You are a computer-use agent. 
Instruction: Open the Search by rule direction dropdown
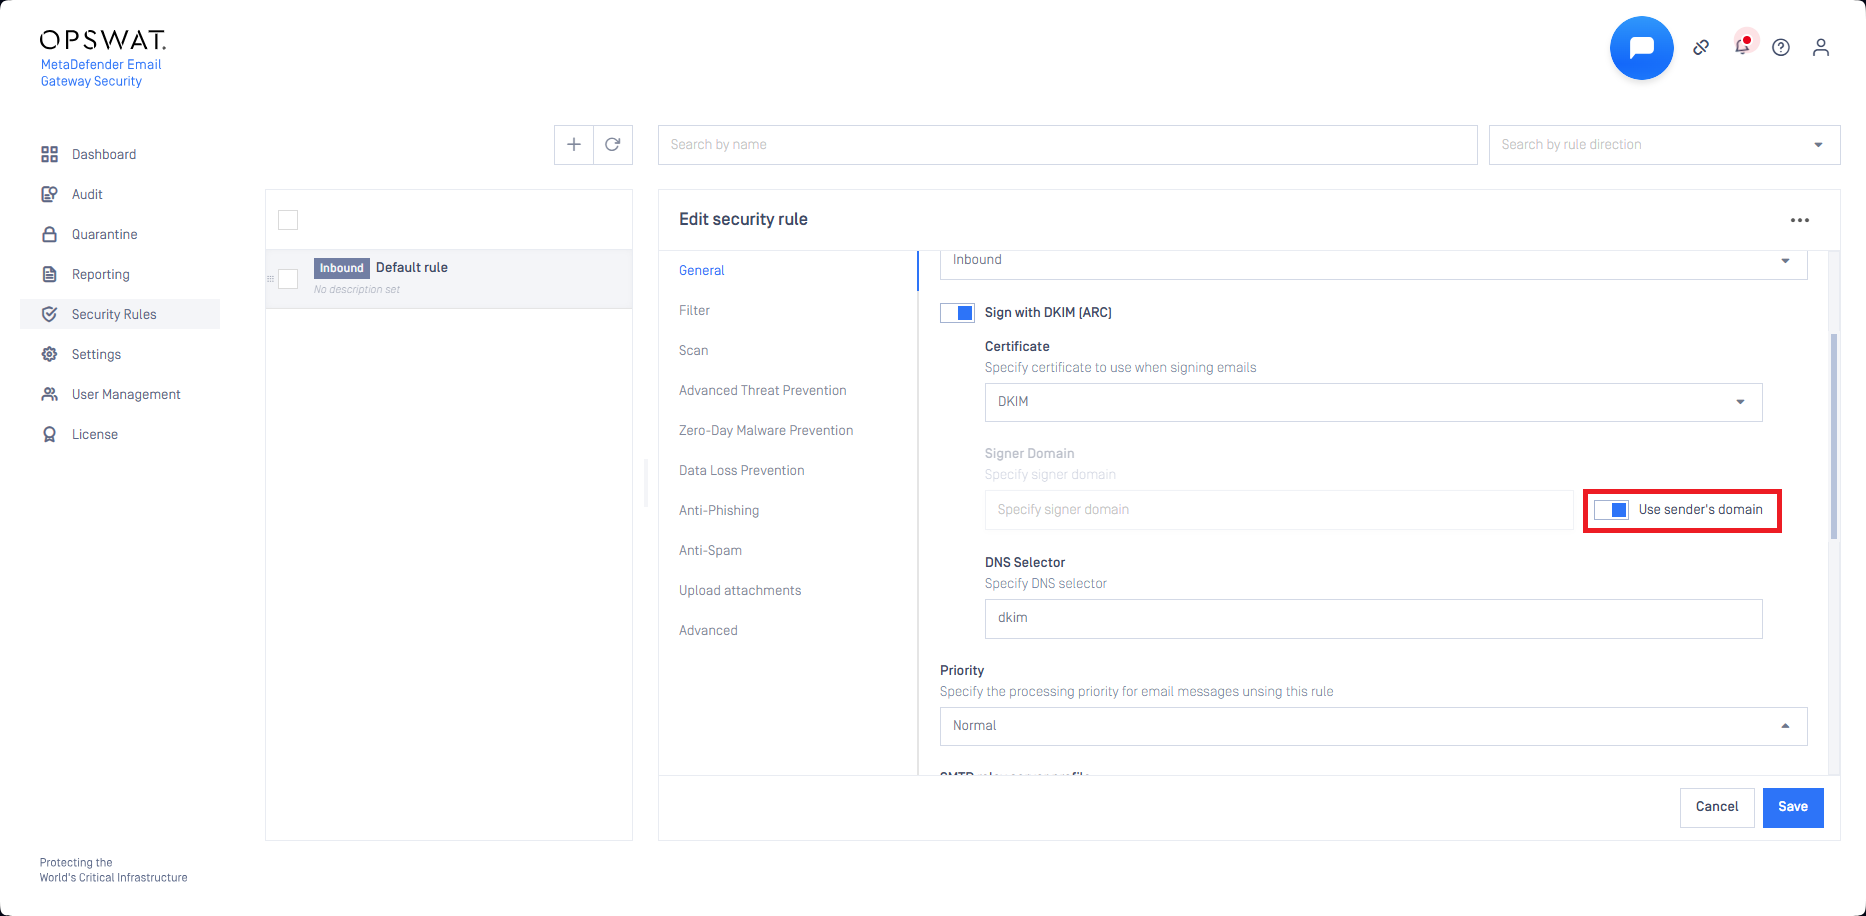tap(1664, 145)
